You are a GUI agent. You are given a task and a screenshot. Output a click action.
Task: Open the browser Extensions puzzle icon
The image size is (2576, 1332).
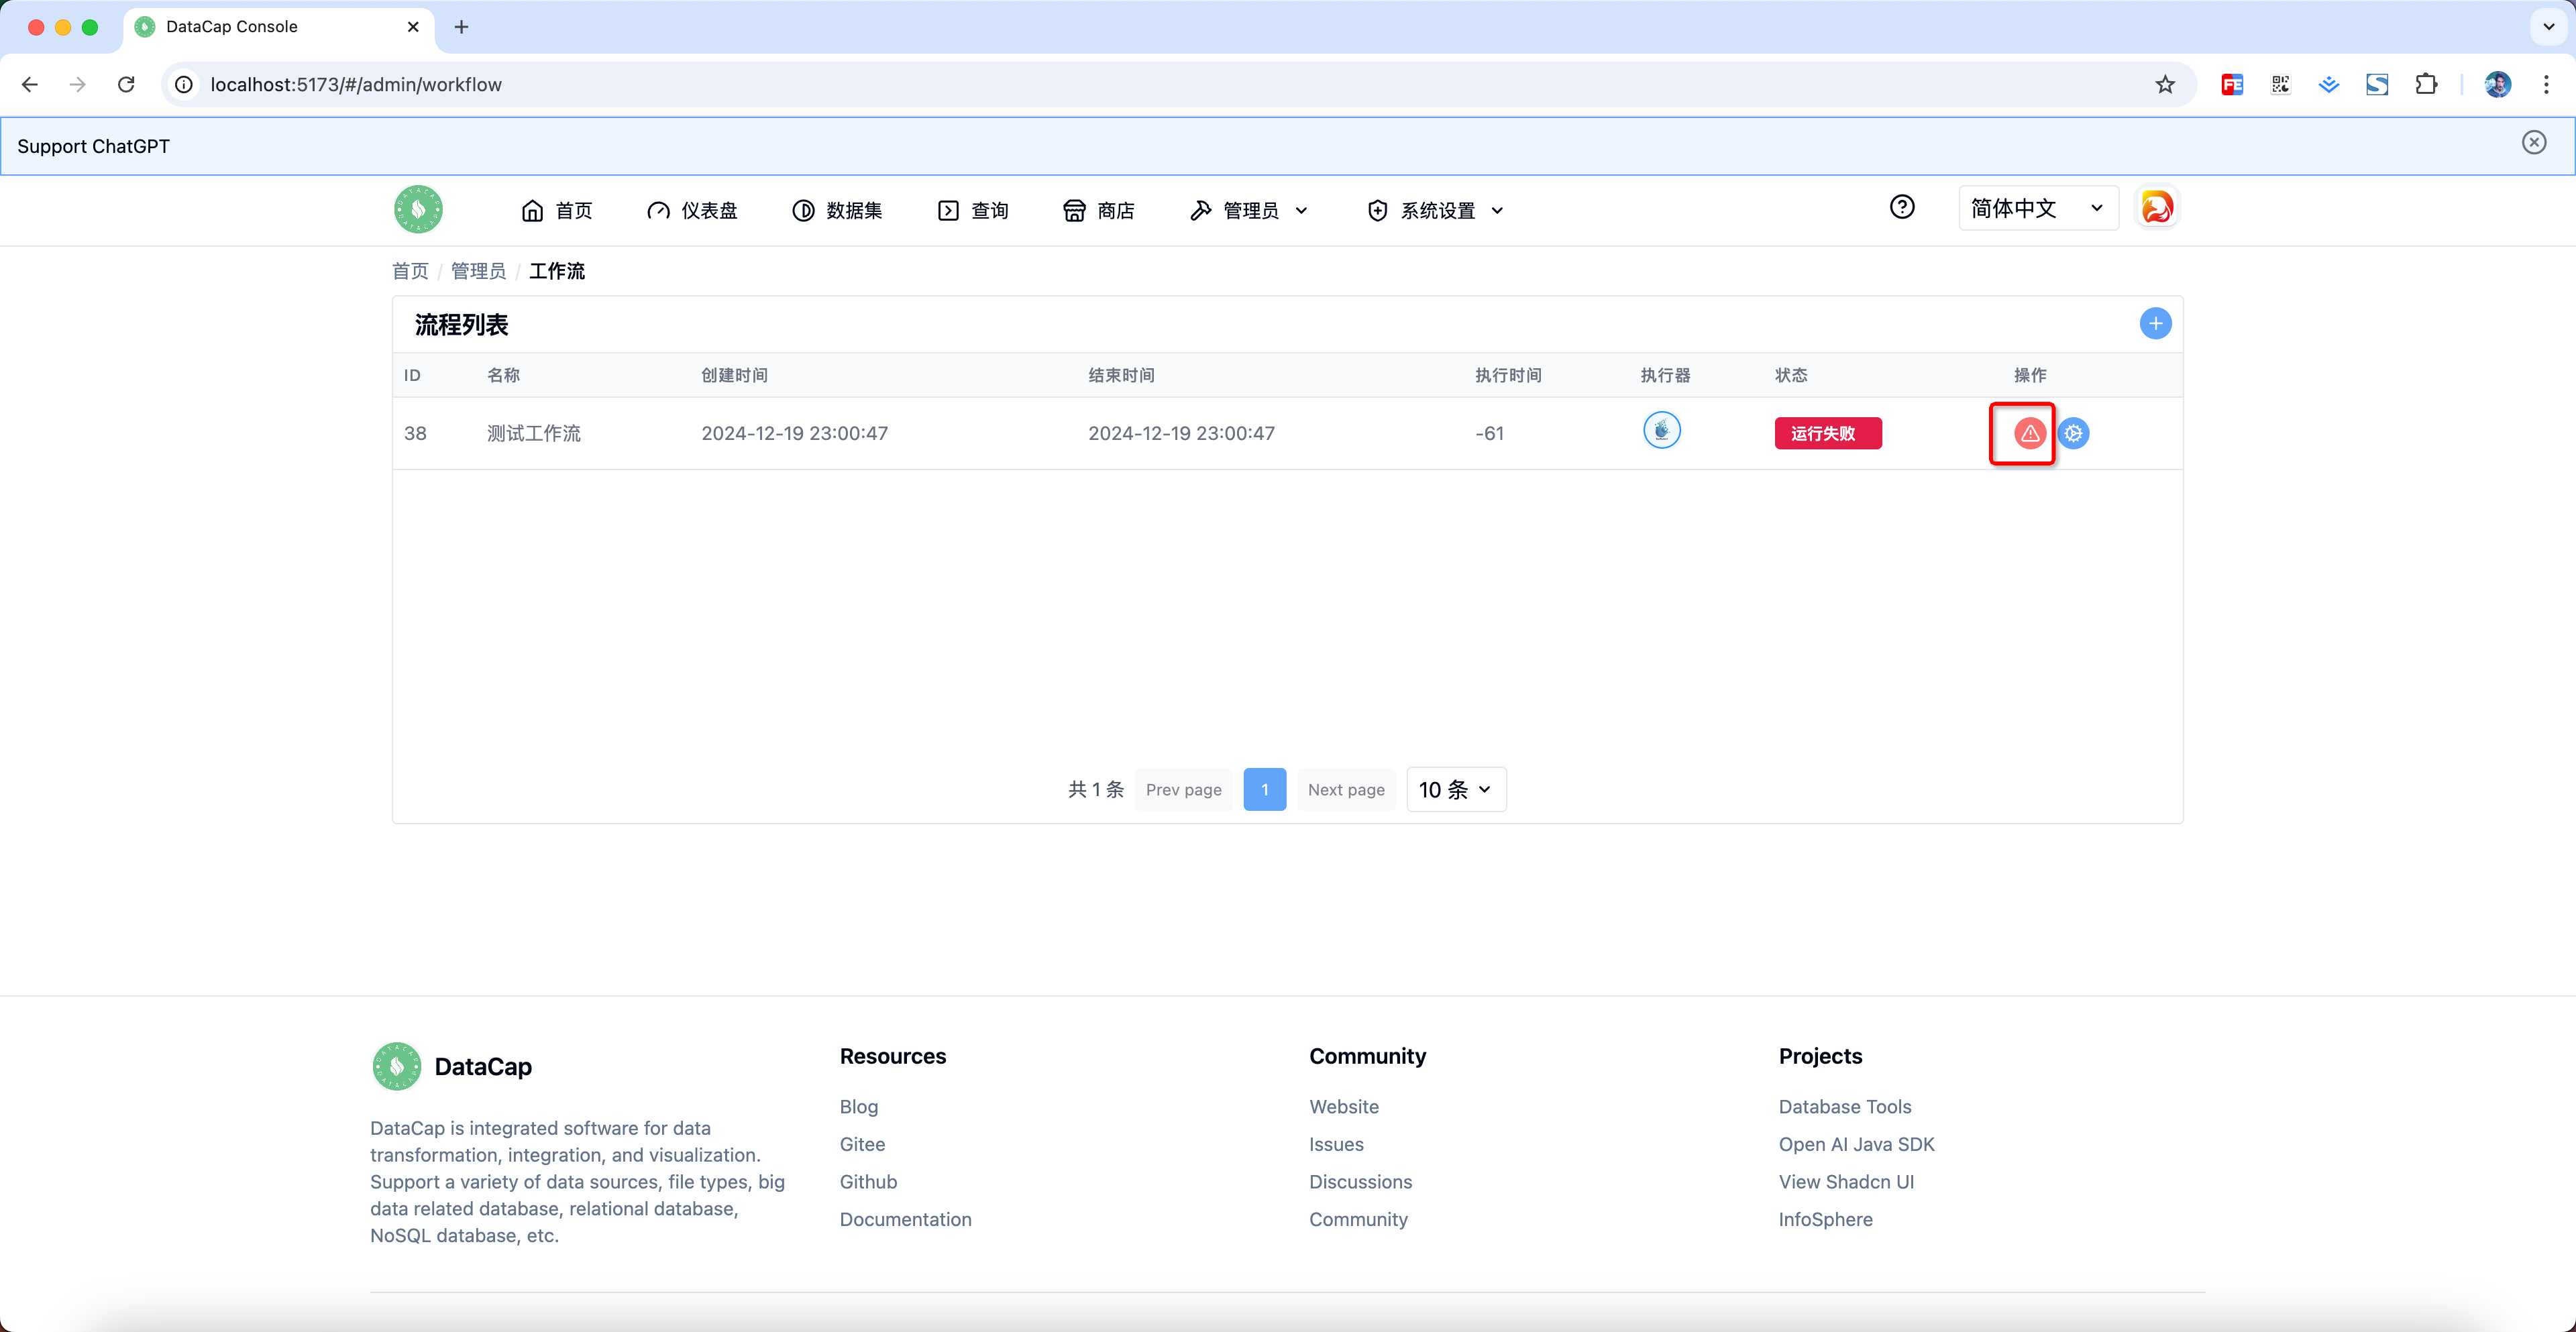pos(2426,85)
